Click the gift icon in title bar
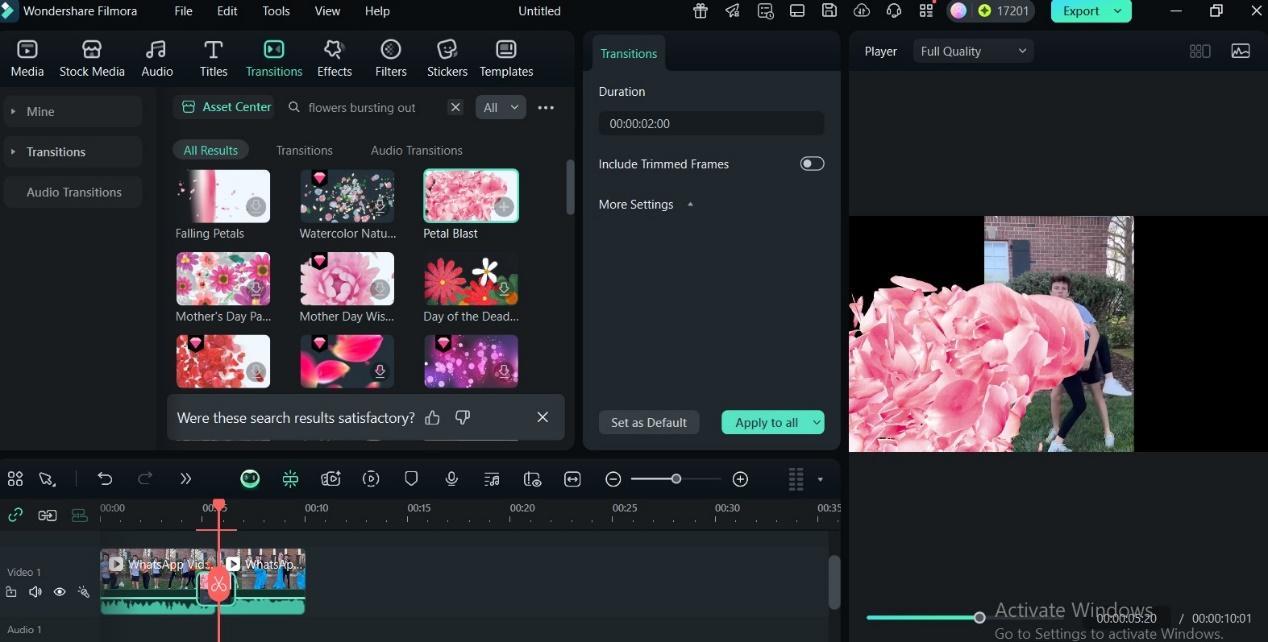 (x=700, y=11)
